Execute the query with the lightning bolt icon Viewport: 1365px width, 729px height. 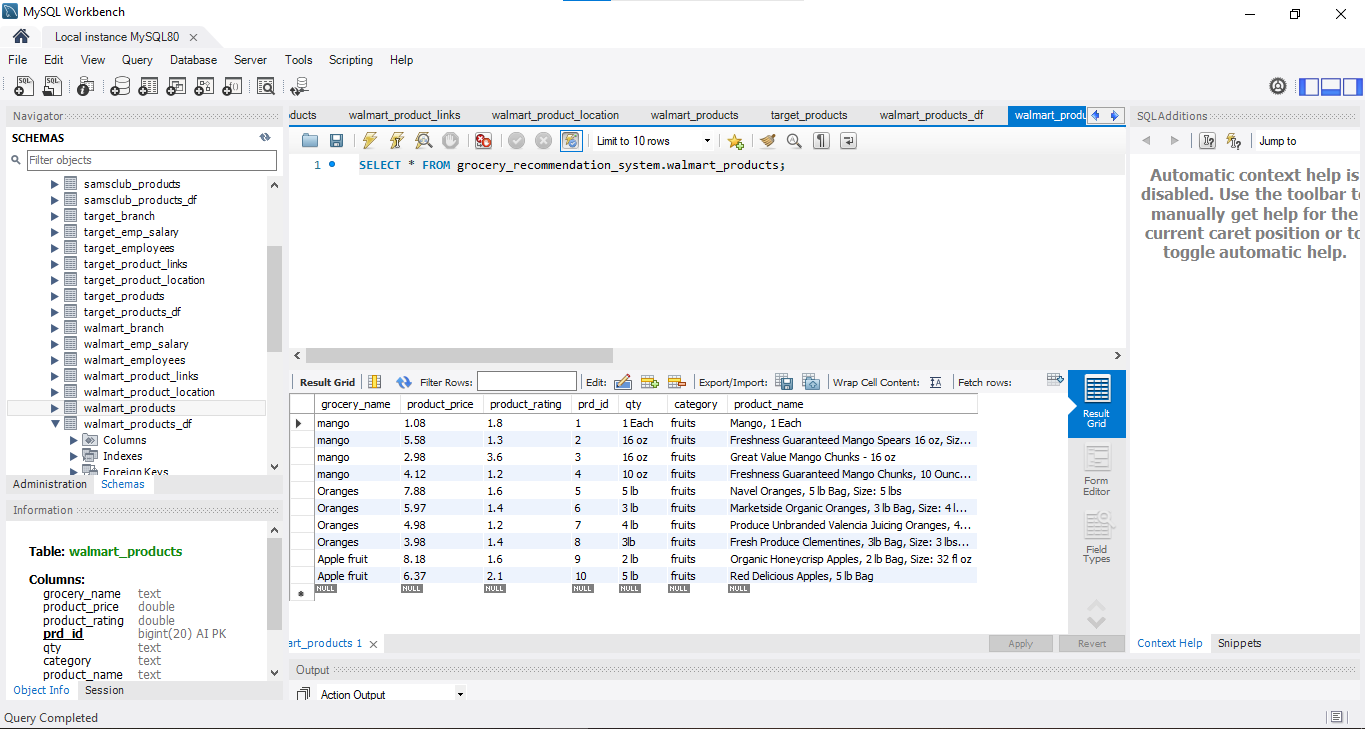[369, 140]
